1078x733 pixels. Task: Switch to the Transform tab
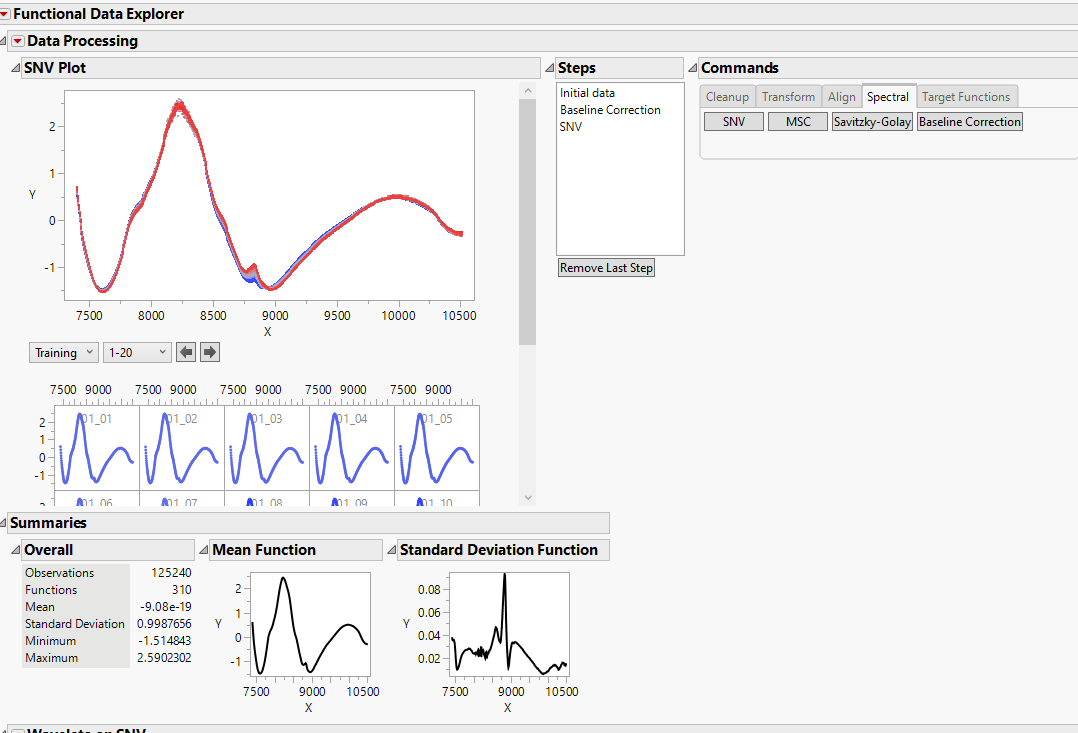click(x=788, y=96)
